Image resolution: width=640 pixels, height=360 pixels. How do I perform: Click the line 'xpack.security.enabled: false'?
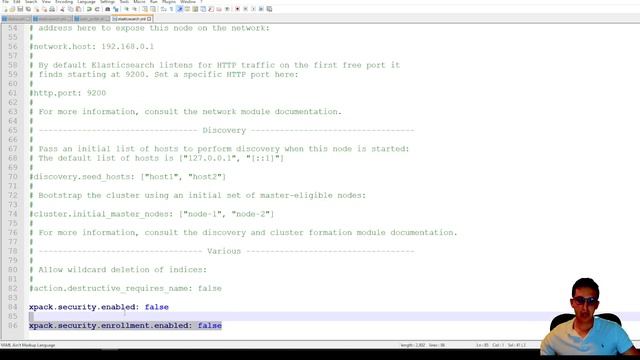coord(99,307)
